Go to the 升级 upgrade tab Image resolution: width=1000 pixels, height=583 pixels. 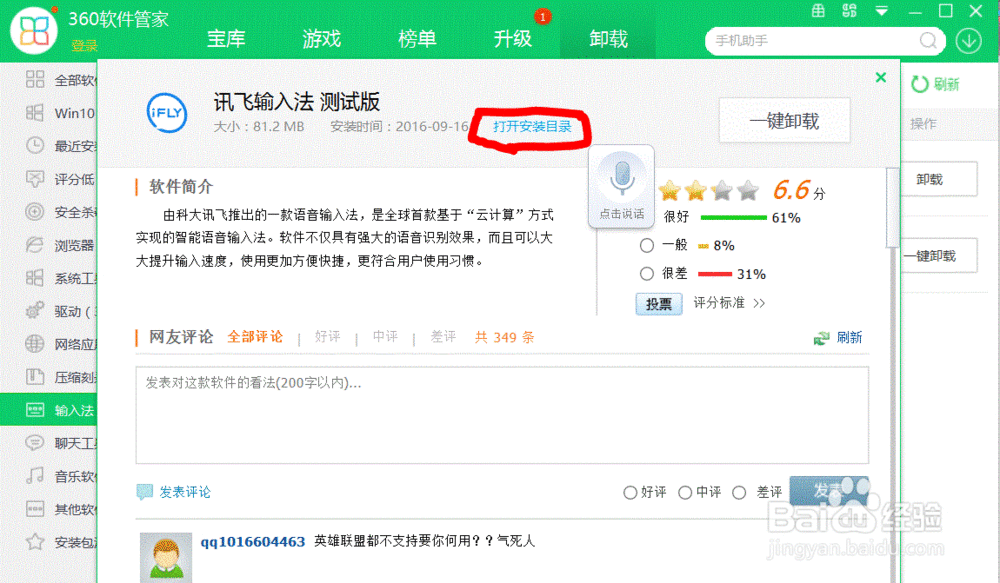[x=512, y=39]
